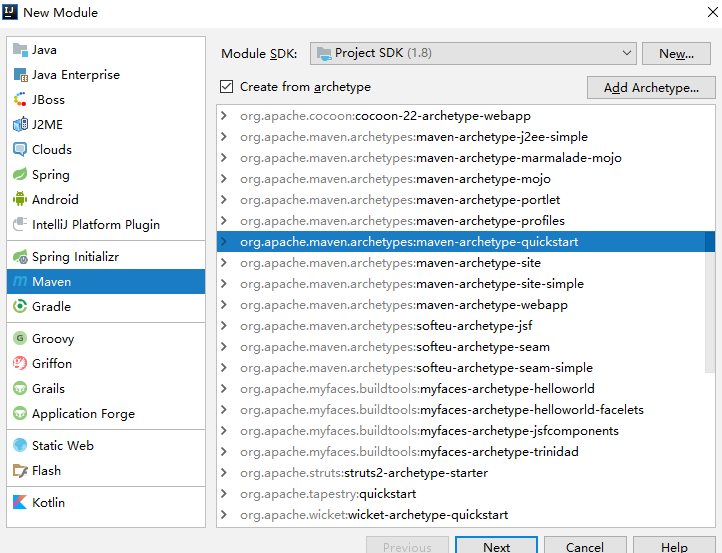Select the Static Web globe icon
722x553 pixels.
pos(20,445)
